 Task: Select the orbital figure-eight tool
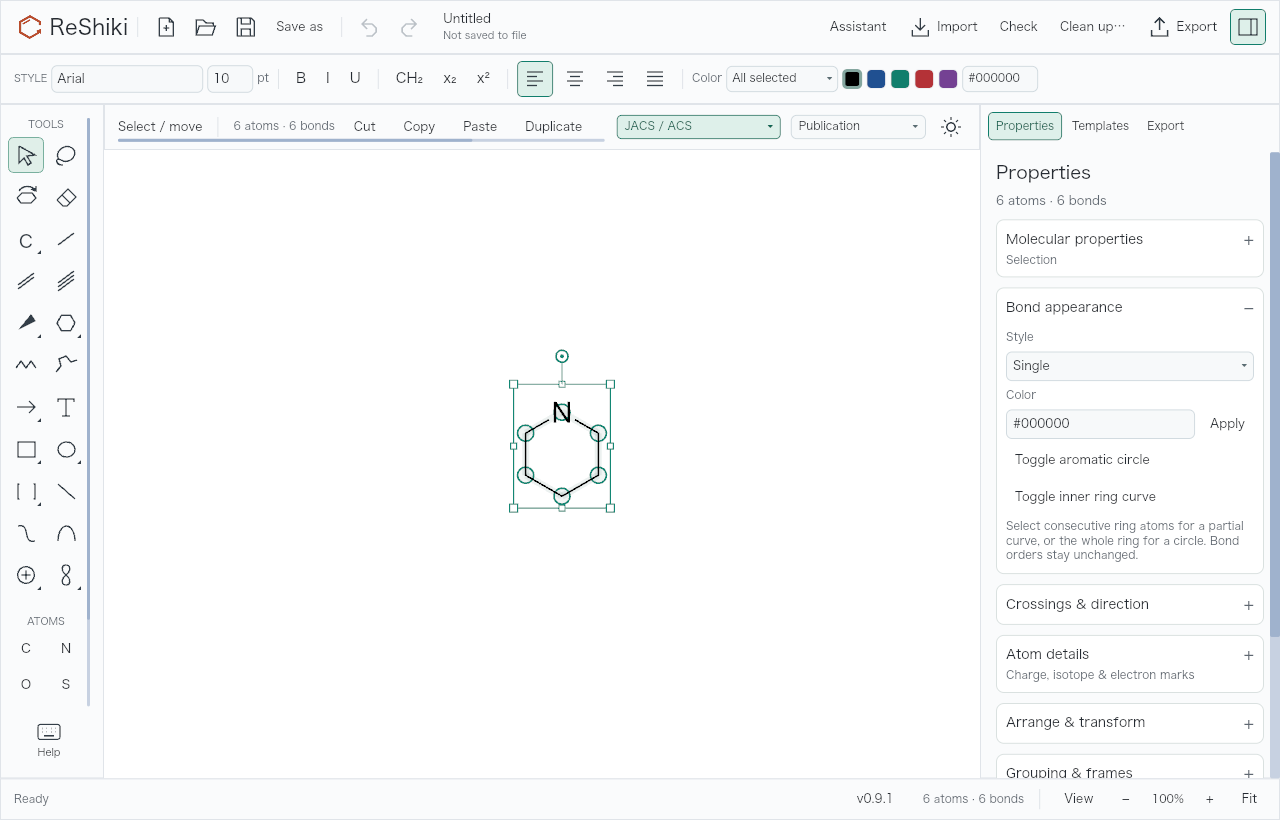pyautogui.click(x=66, y=575)
